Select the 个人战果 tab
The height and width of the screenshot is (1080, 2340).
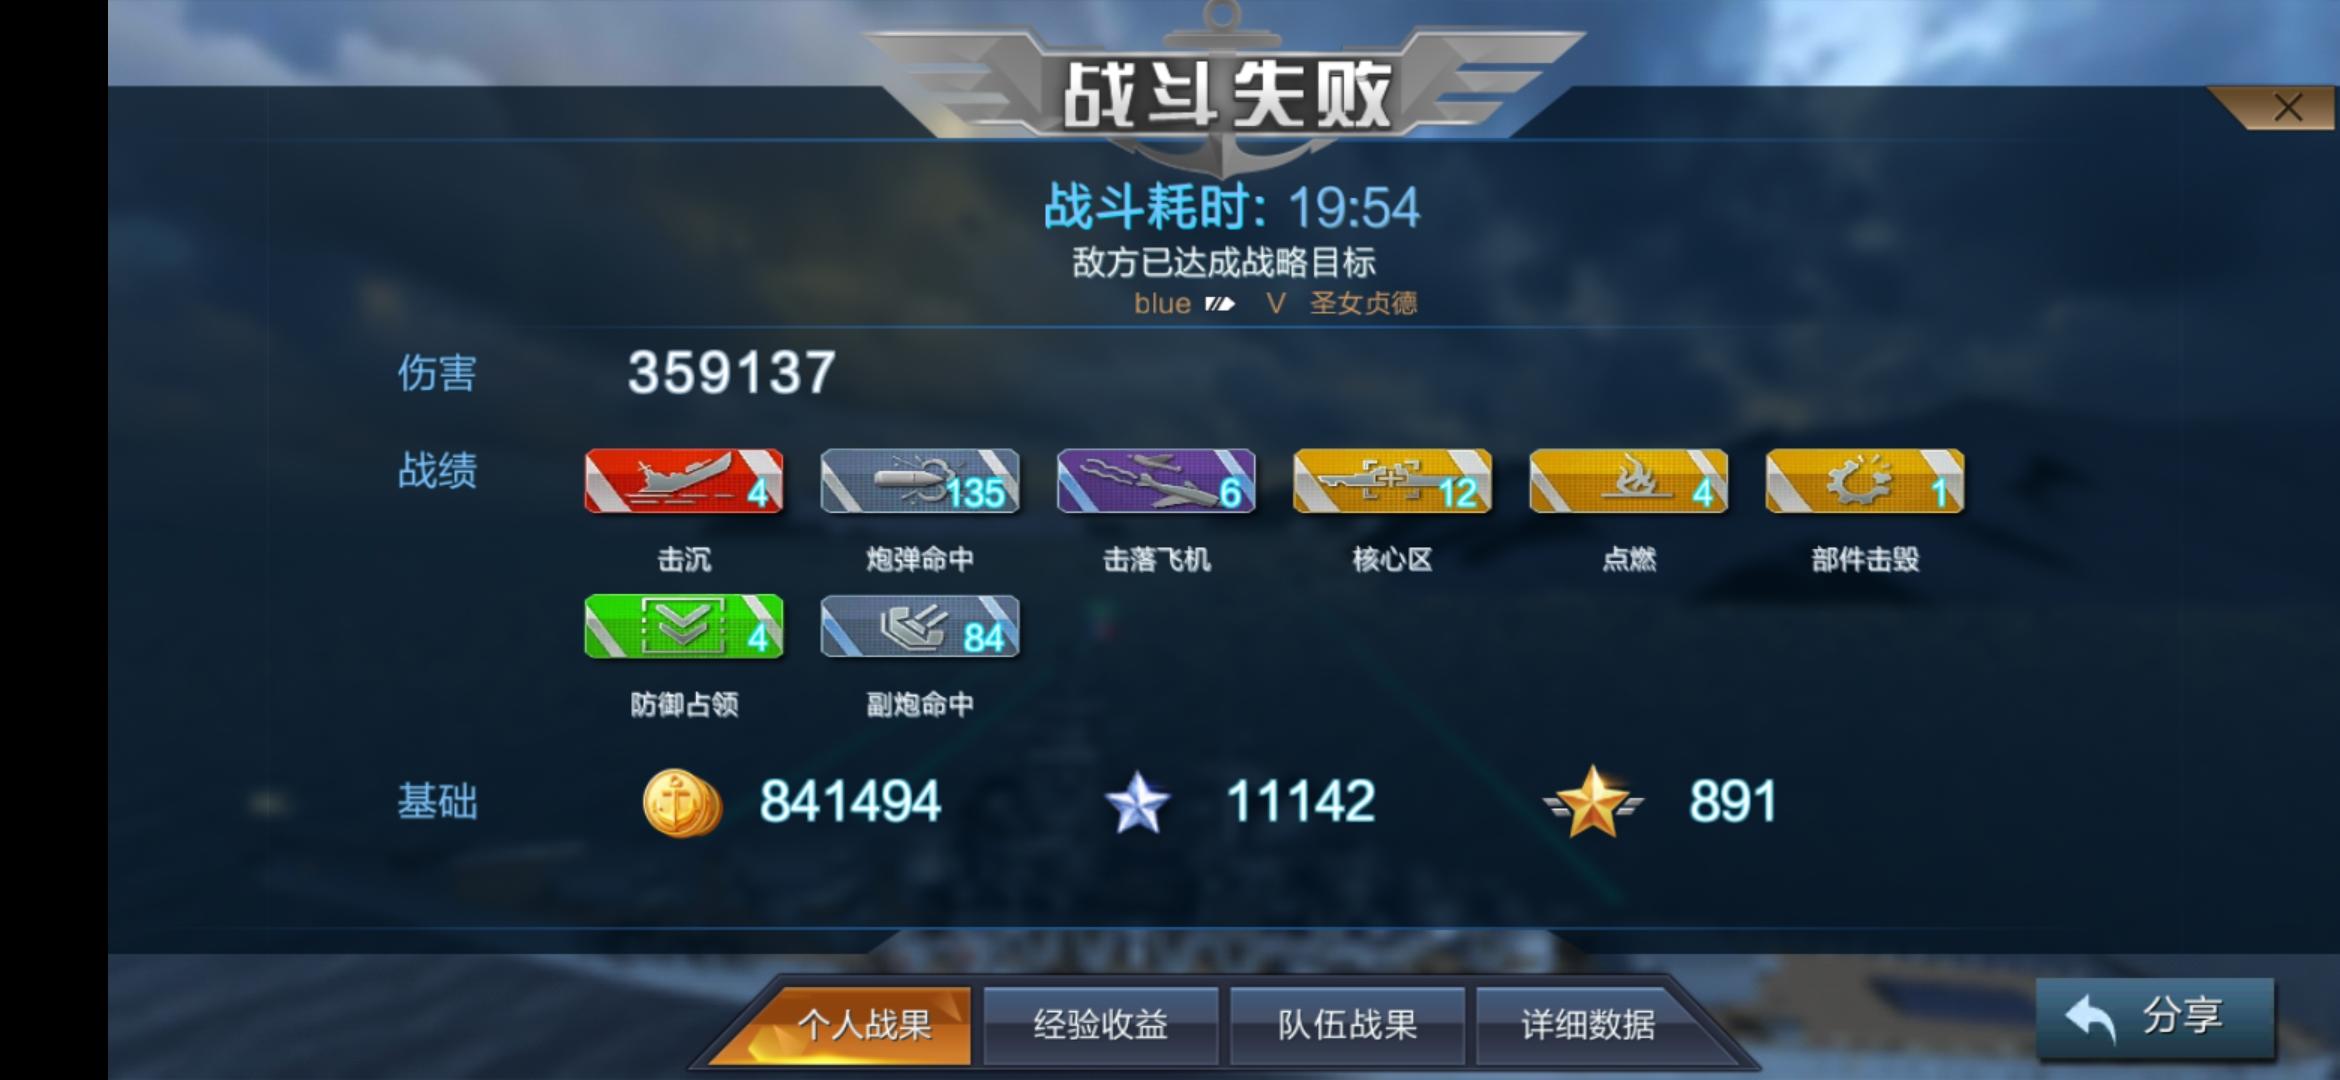864,1025
